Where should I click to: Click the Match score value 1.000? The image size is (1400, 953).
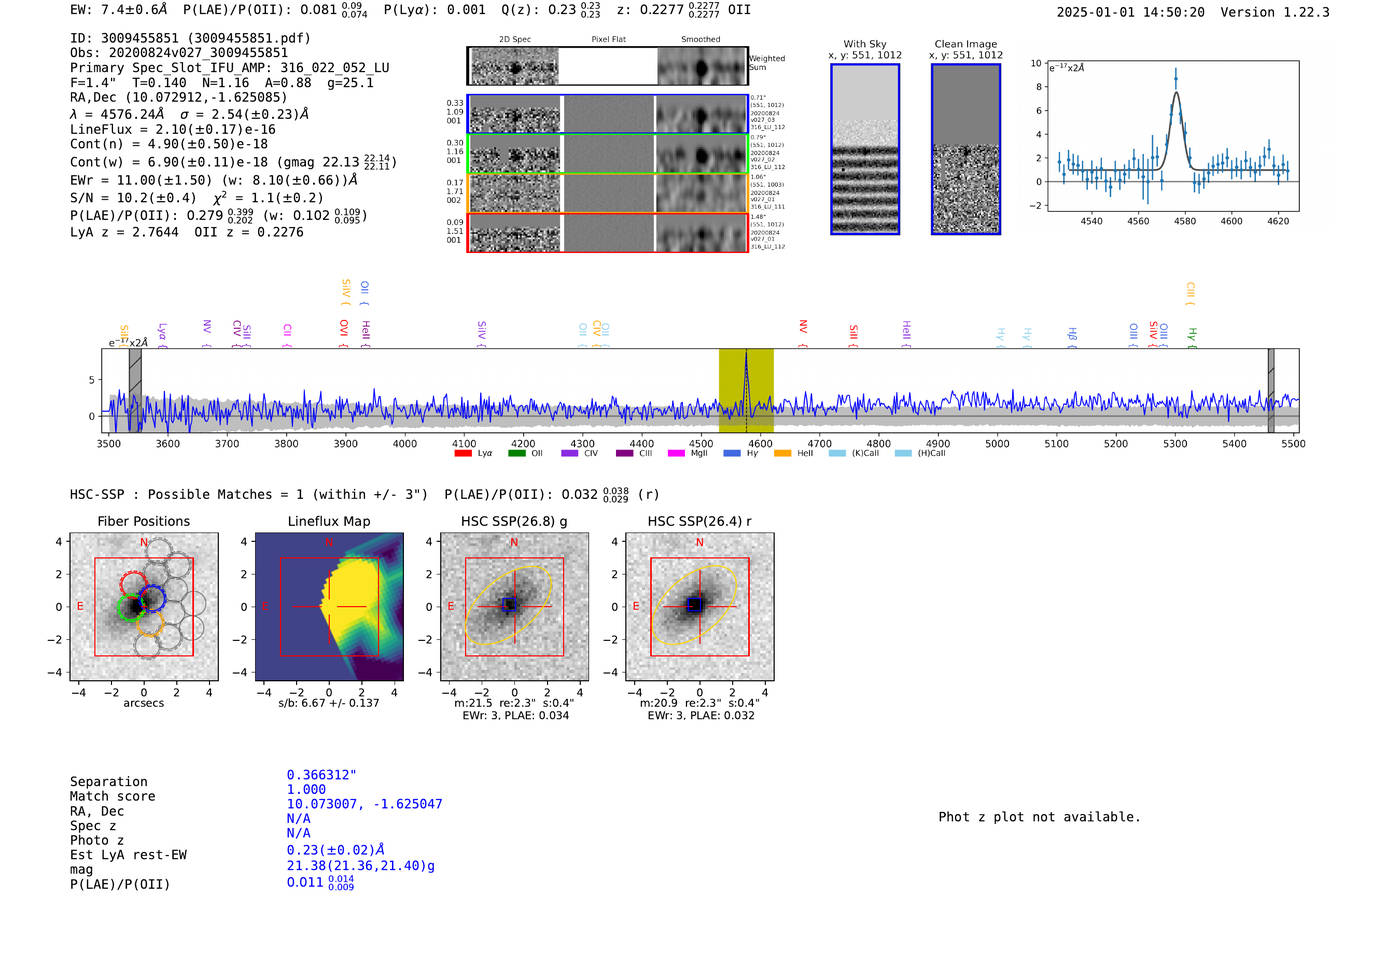tap(306, 789)
